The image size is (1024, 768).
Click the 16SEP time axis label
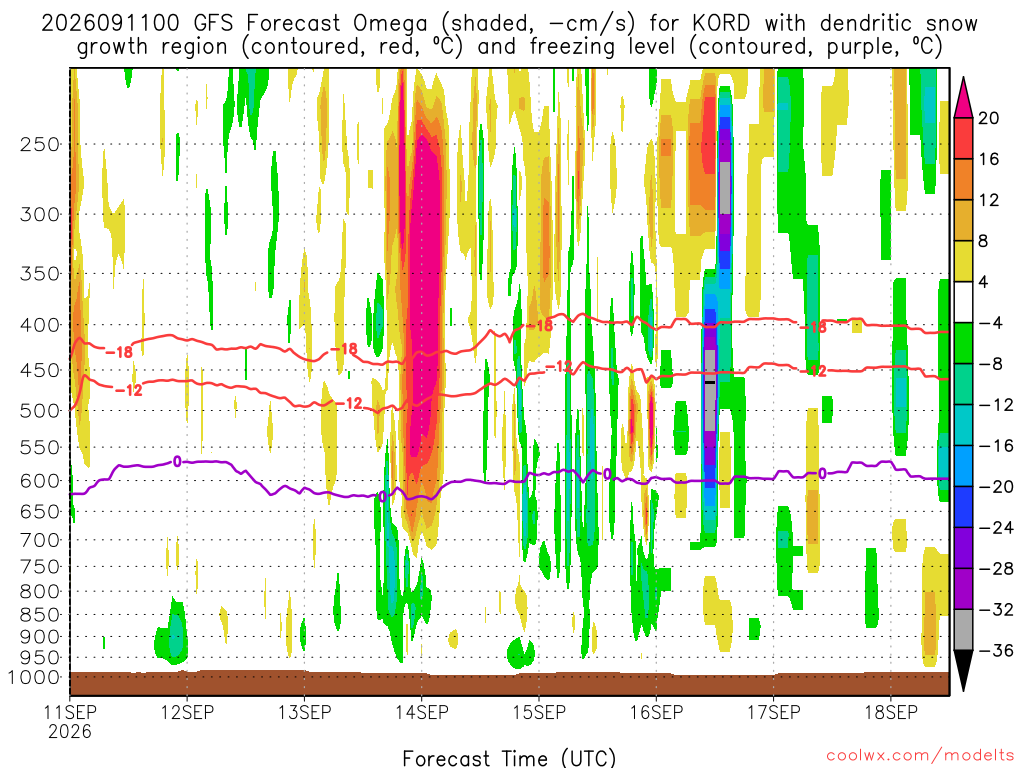click(656, 712)
